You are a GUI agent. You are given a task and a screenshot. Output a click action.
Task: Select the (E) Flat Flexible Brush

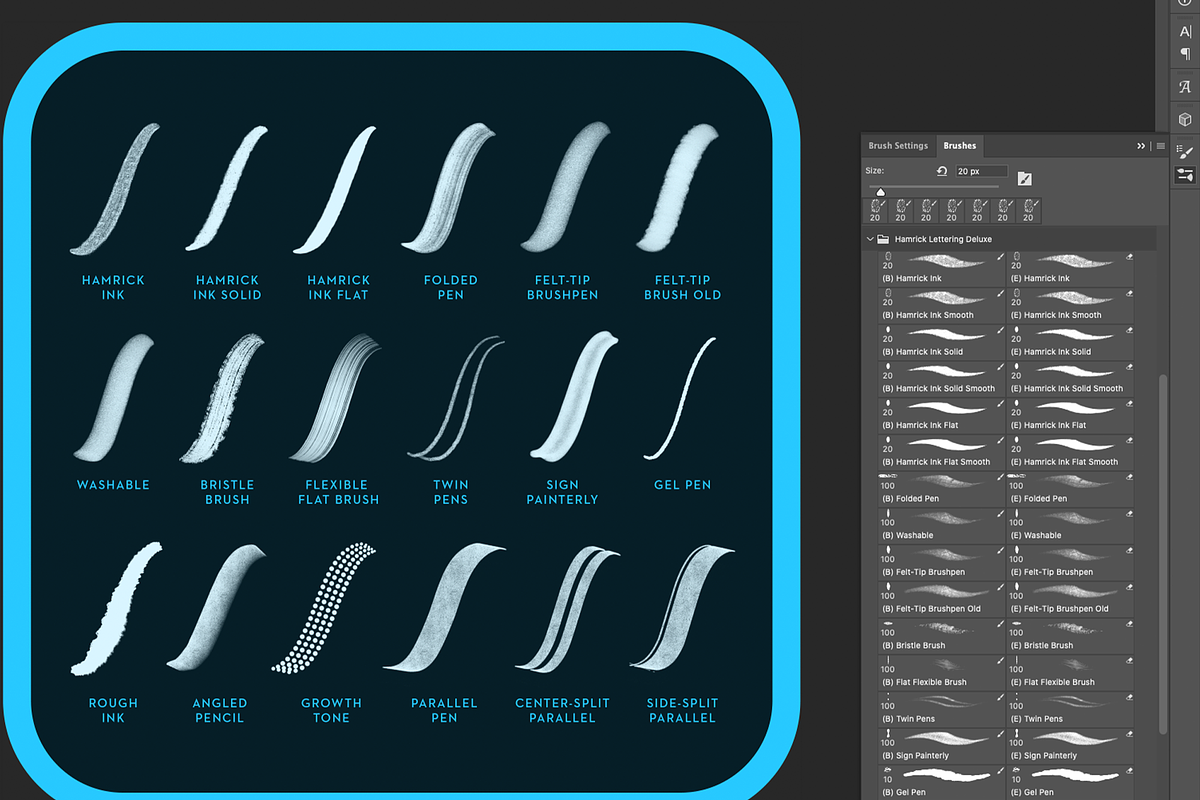[1070, 673]
